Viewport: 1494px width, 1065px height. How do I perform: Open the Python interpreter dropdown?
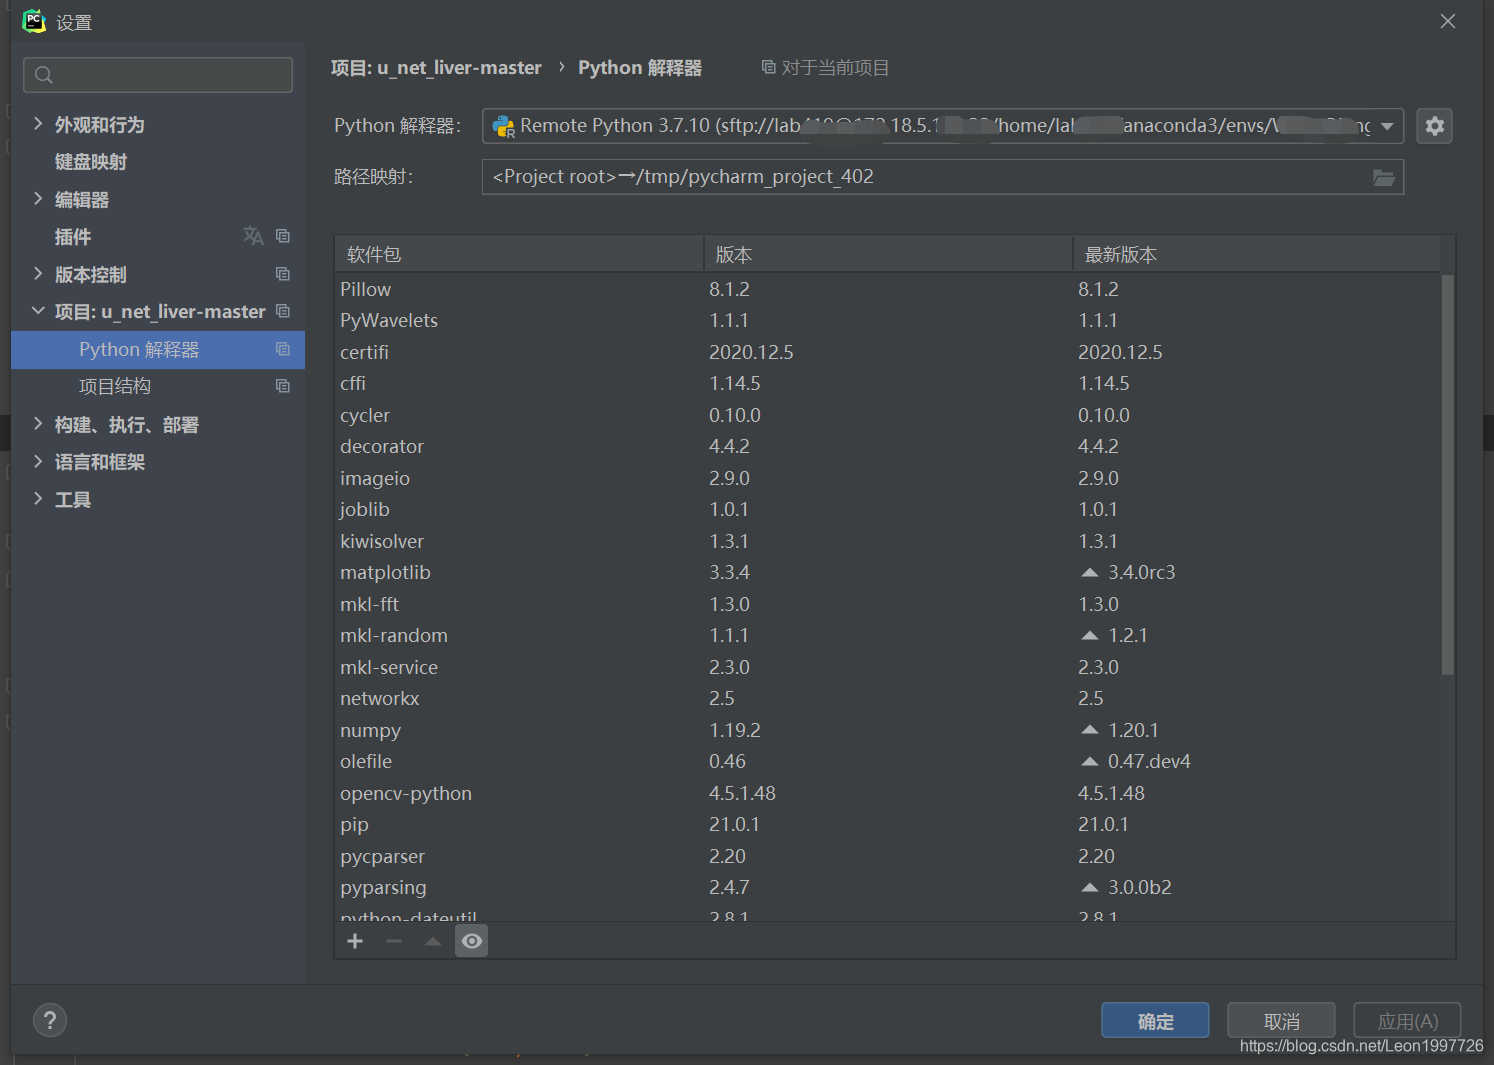point(1387,126)
